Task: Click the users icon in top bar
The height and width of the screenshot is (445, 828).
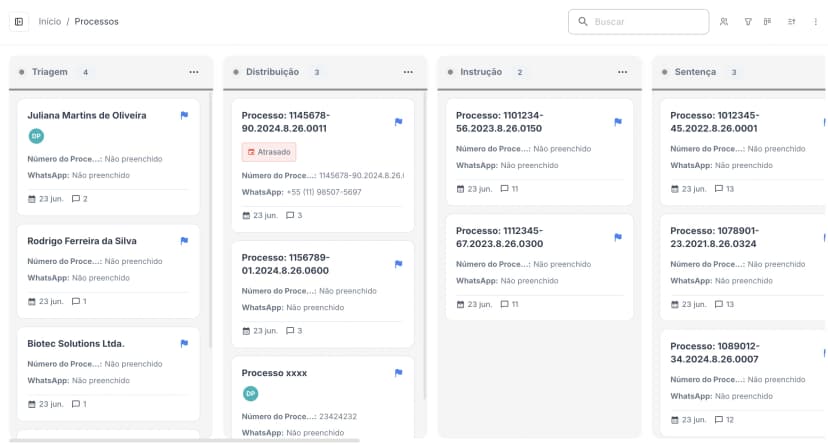Action: click(724, 22)
